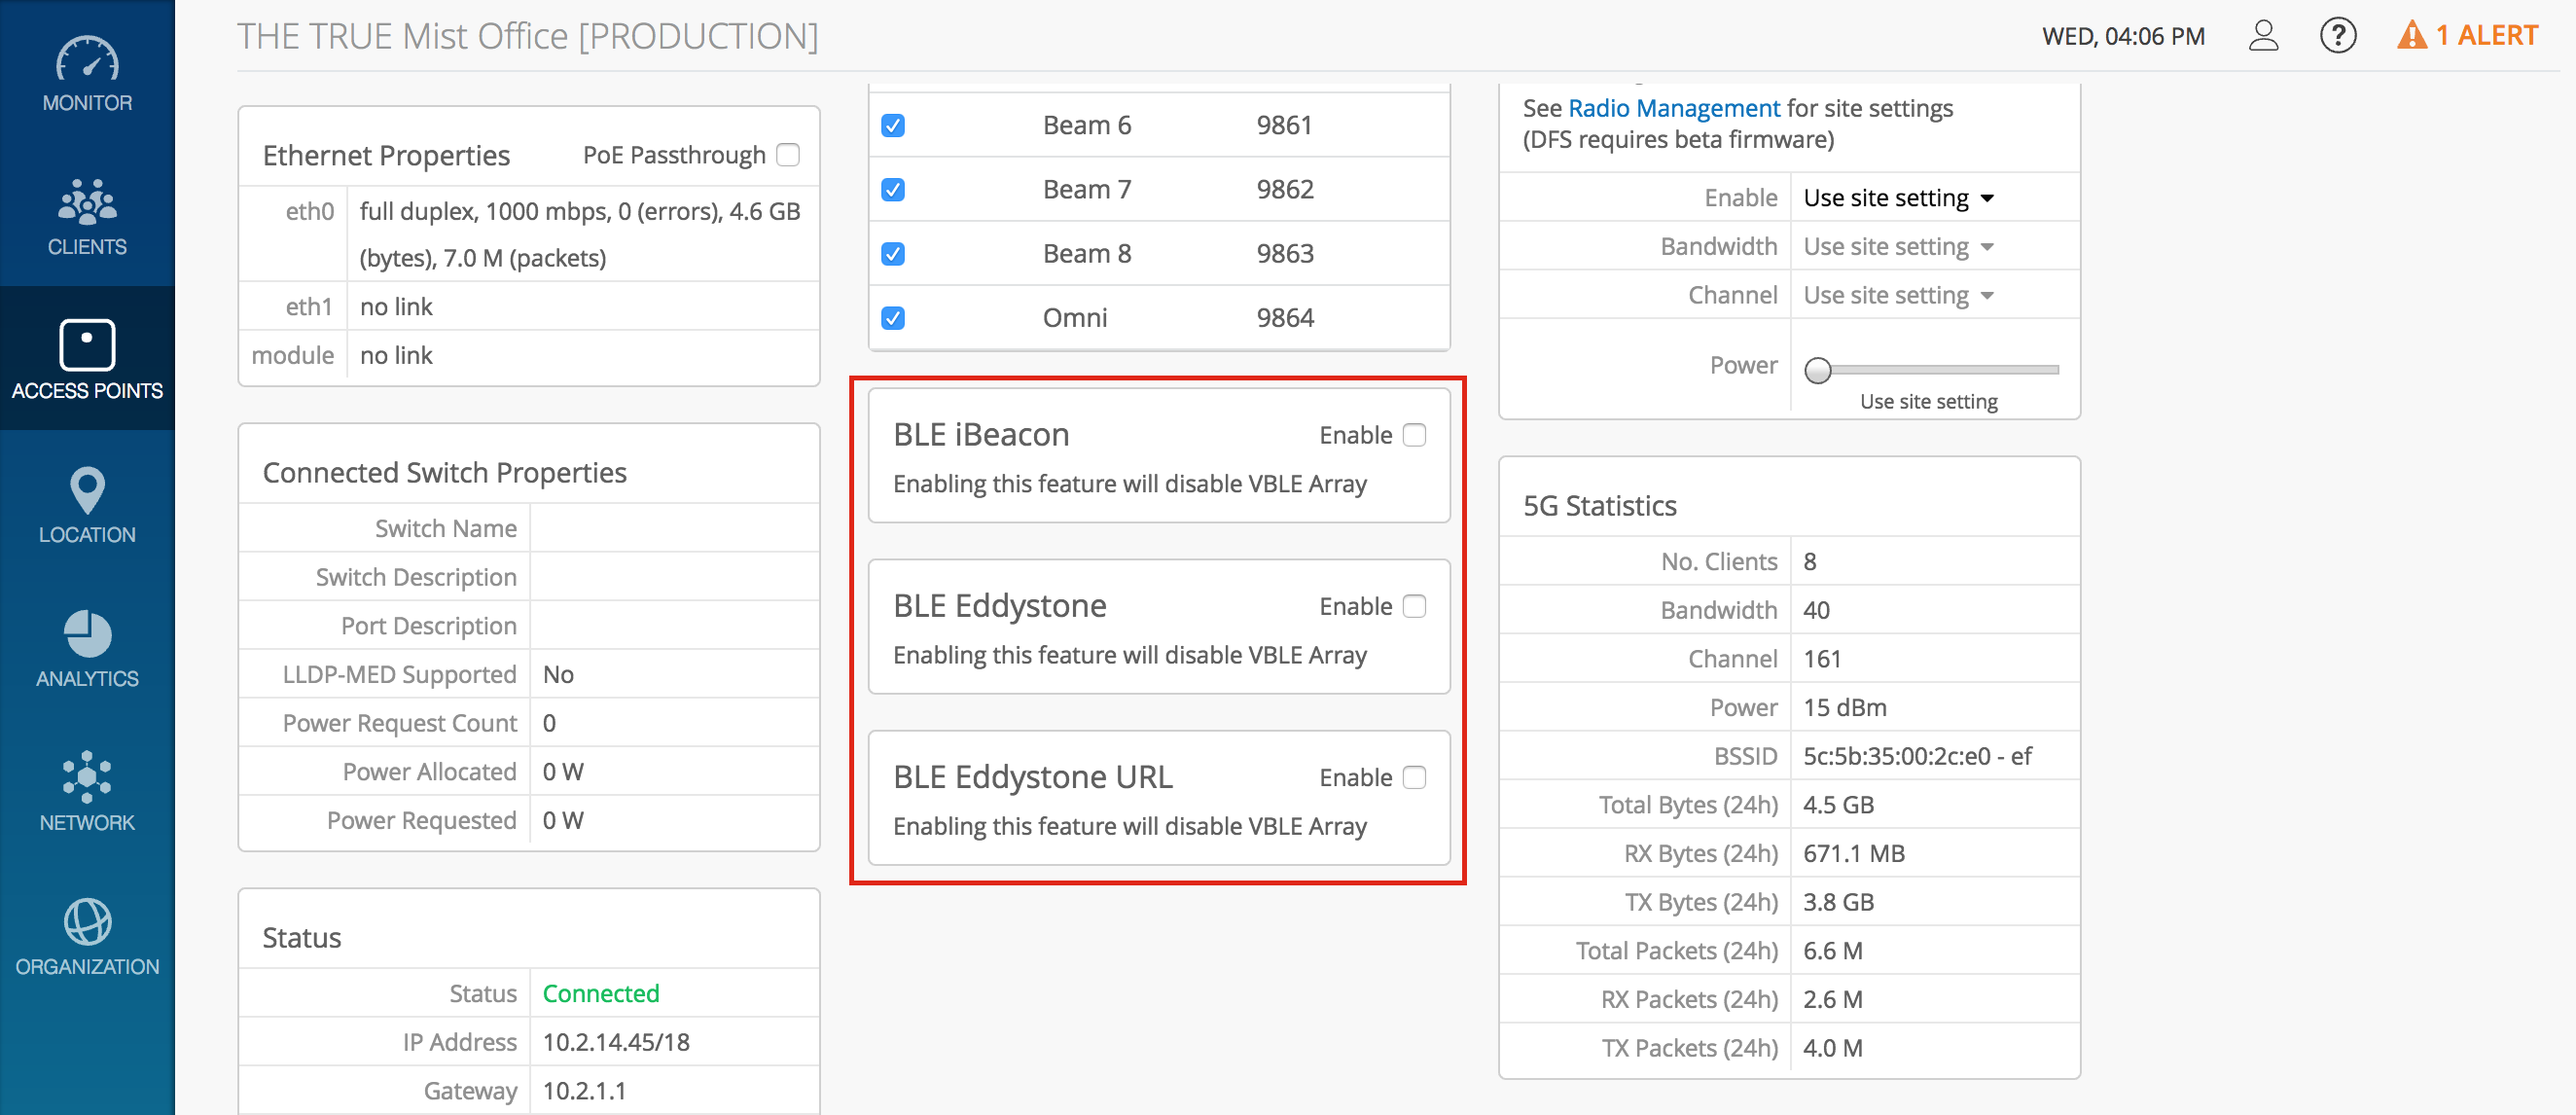The image size is (2576, 1115).
Task: Click the Power slider handle
Action: coord(1817,370)
